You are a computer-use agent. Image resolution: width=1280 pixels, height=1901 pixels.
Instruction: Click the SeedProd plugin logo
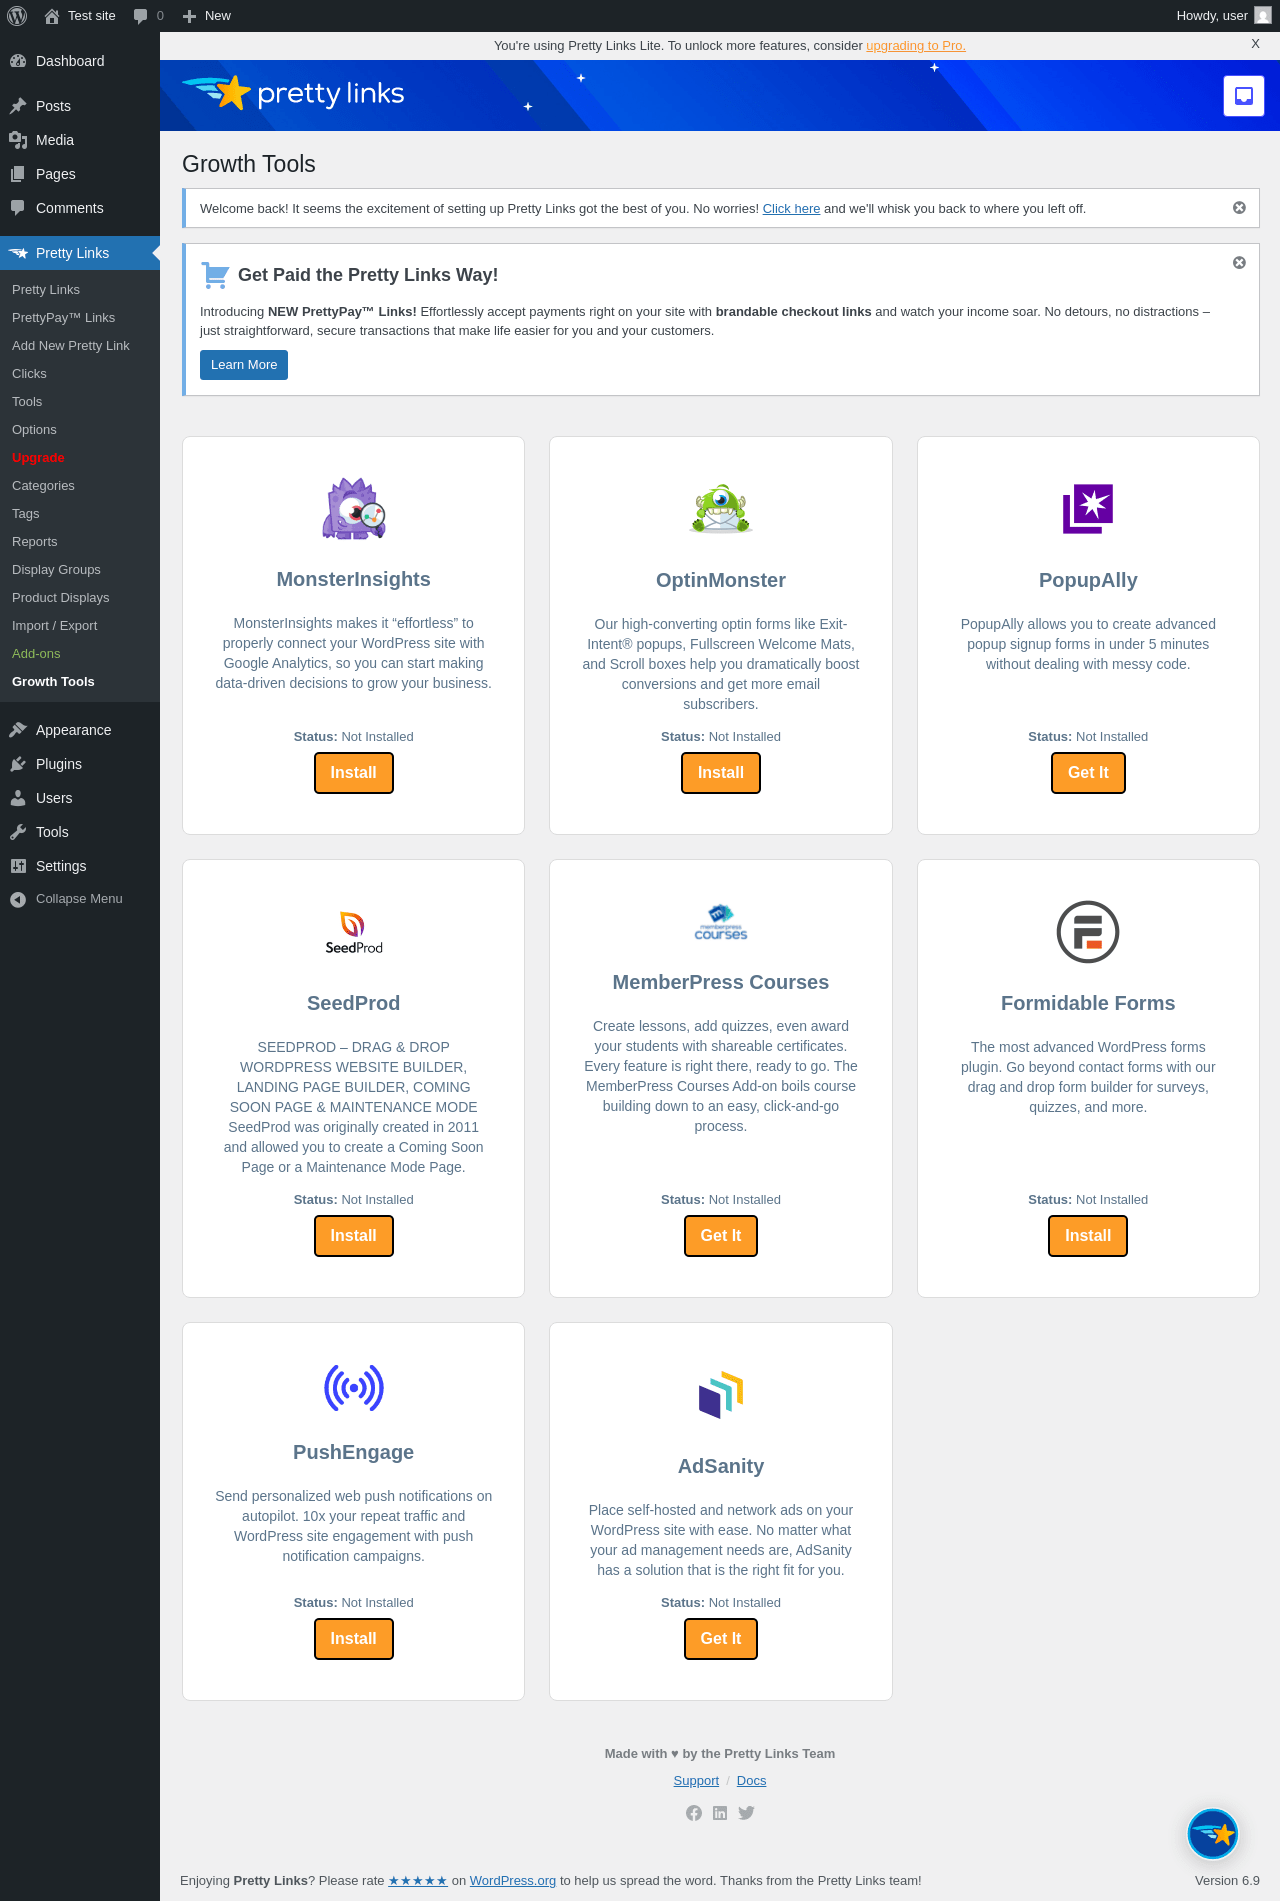[x=354, y=932]
